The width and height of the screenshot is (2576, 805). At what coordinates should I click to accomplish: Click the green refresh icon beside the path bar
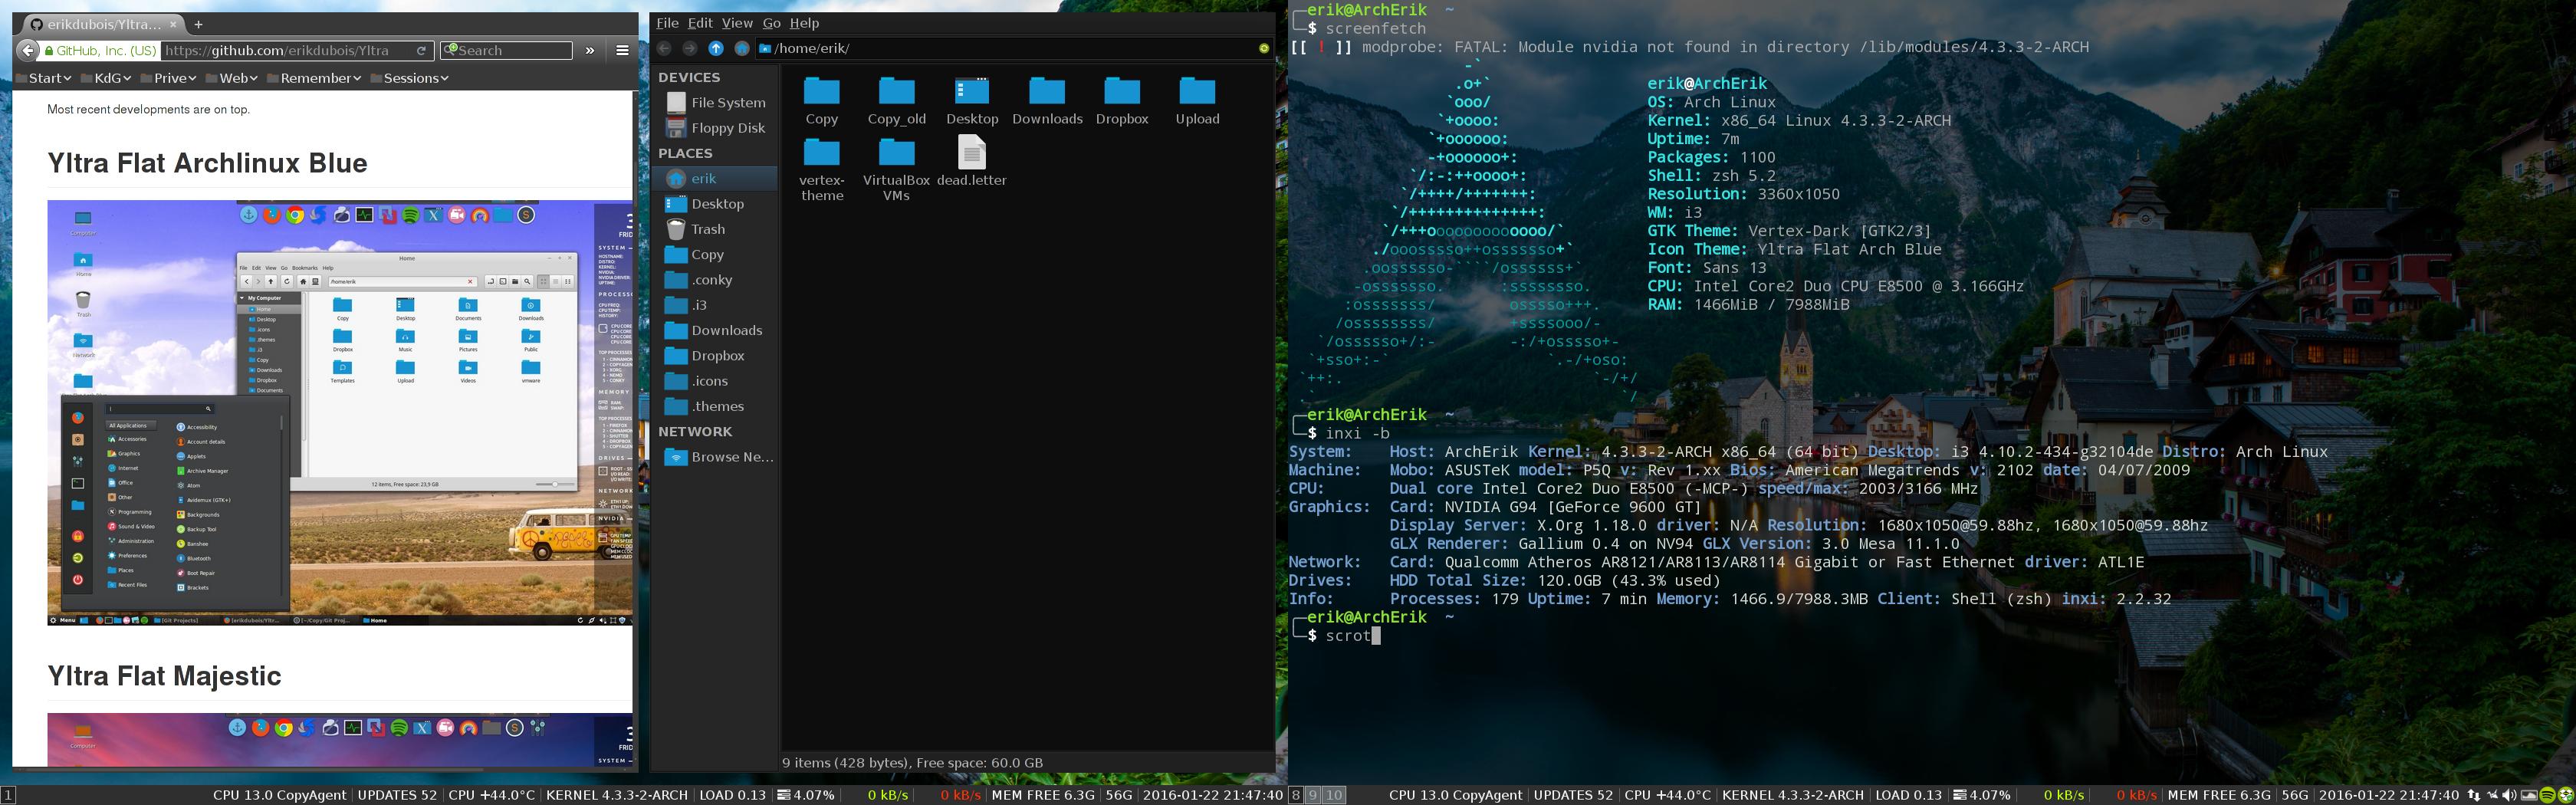[1264, 48]
